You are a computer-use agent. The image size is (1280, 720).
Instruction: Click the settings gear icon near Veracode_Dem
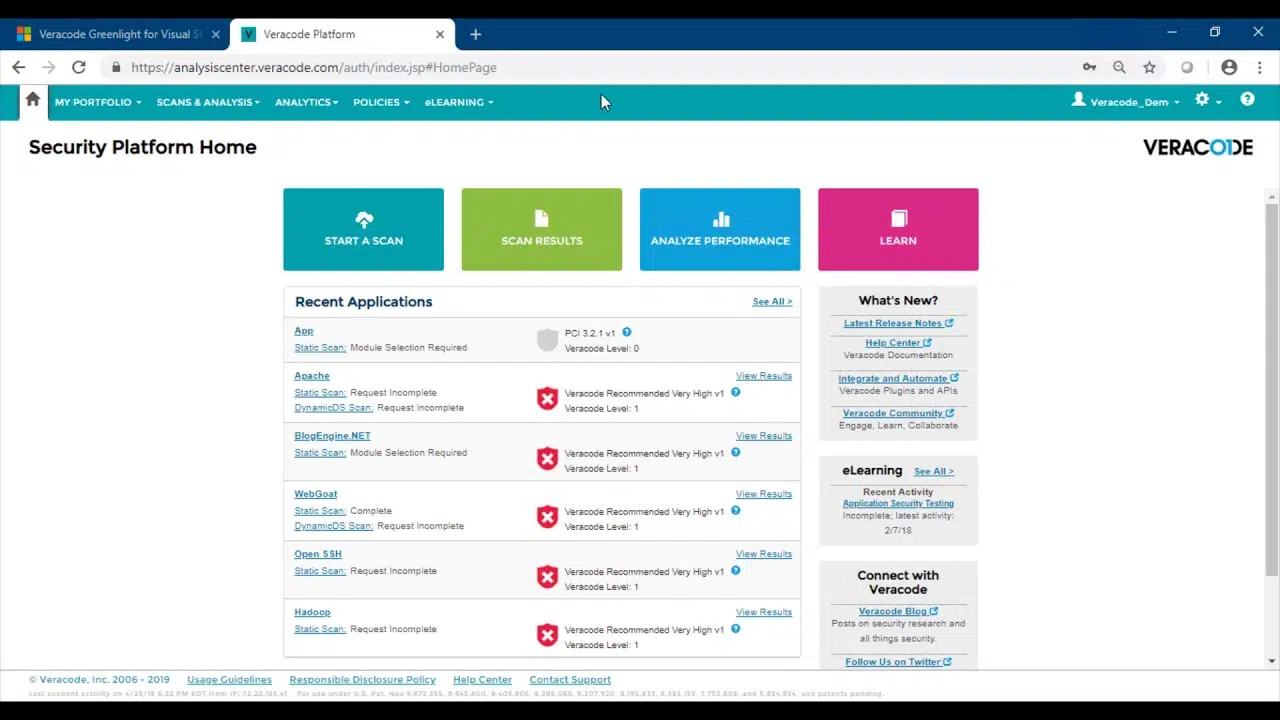pos(1202,101)
